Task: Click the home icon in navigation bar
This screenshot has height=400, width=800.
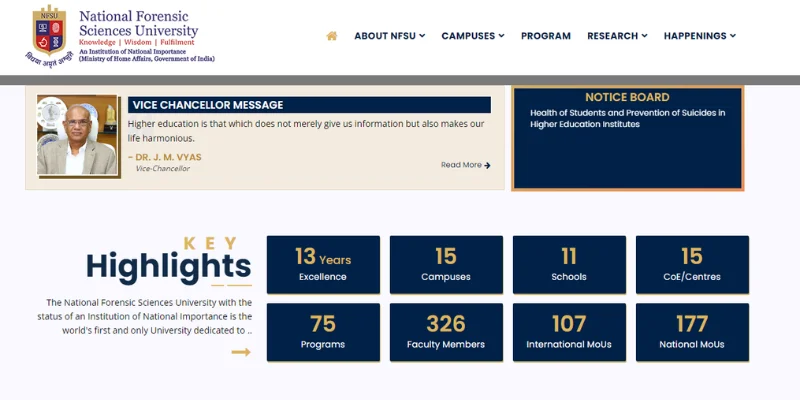Action: [x=331, y=36]
